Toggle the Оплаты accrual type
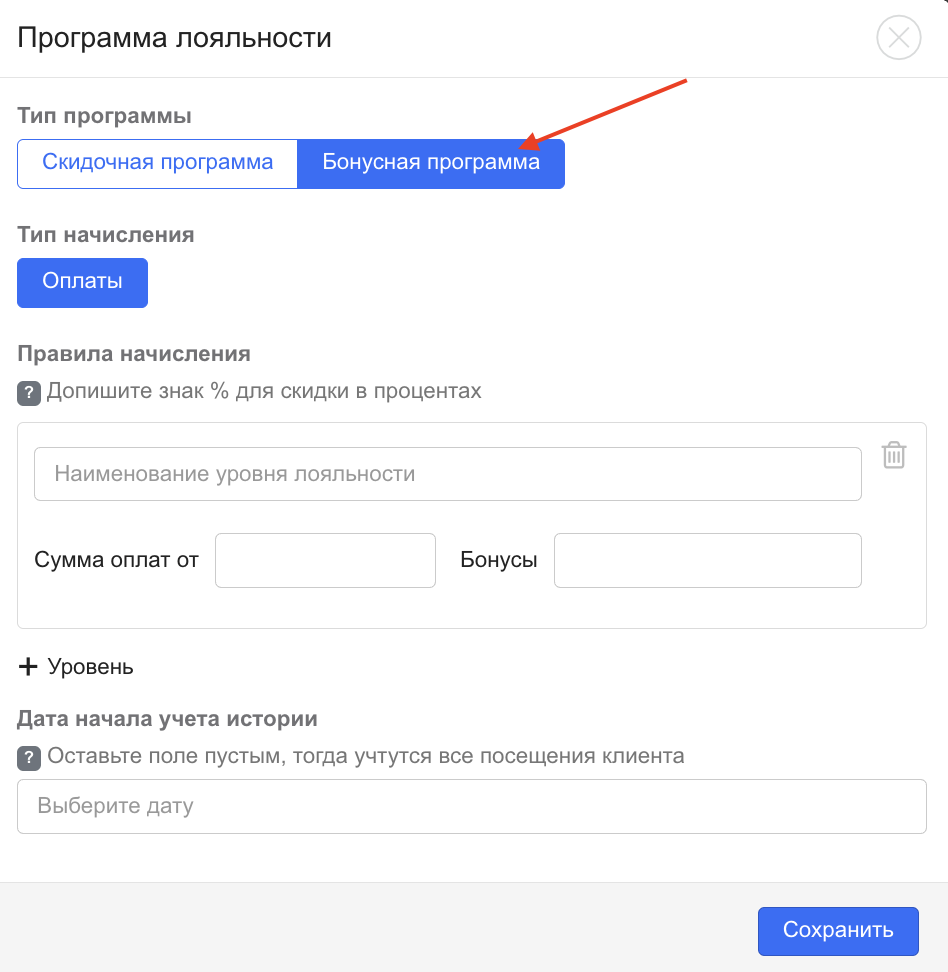 [82, 282]
